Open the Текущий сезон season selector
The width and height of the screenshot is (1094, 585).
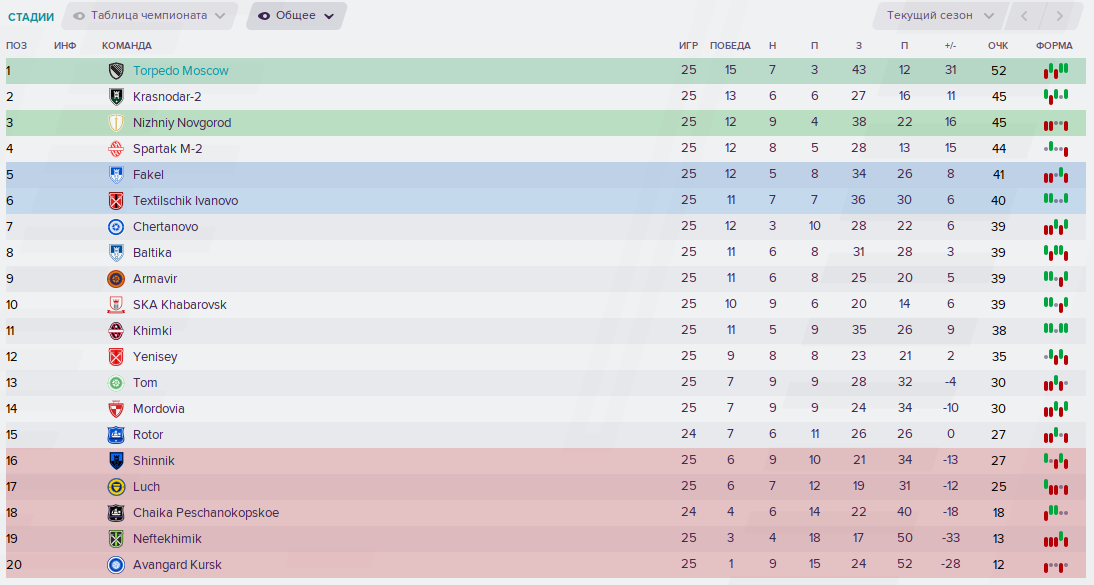point(940,15)
